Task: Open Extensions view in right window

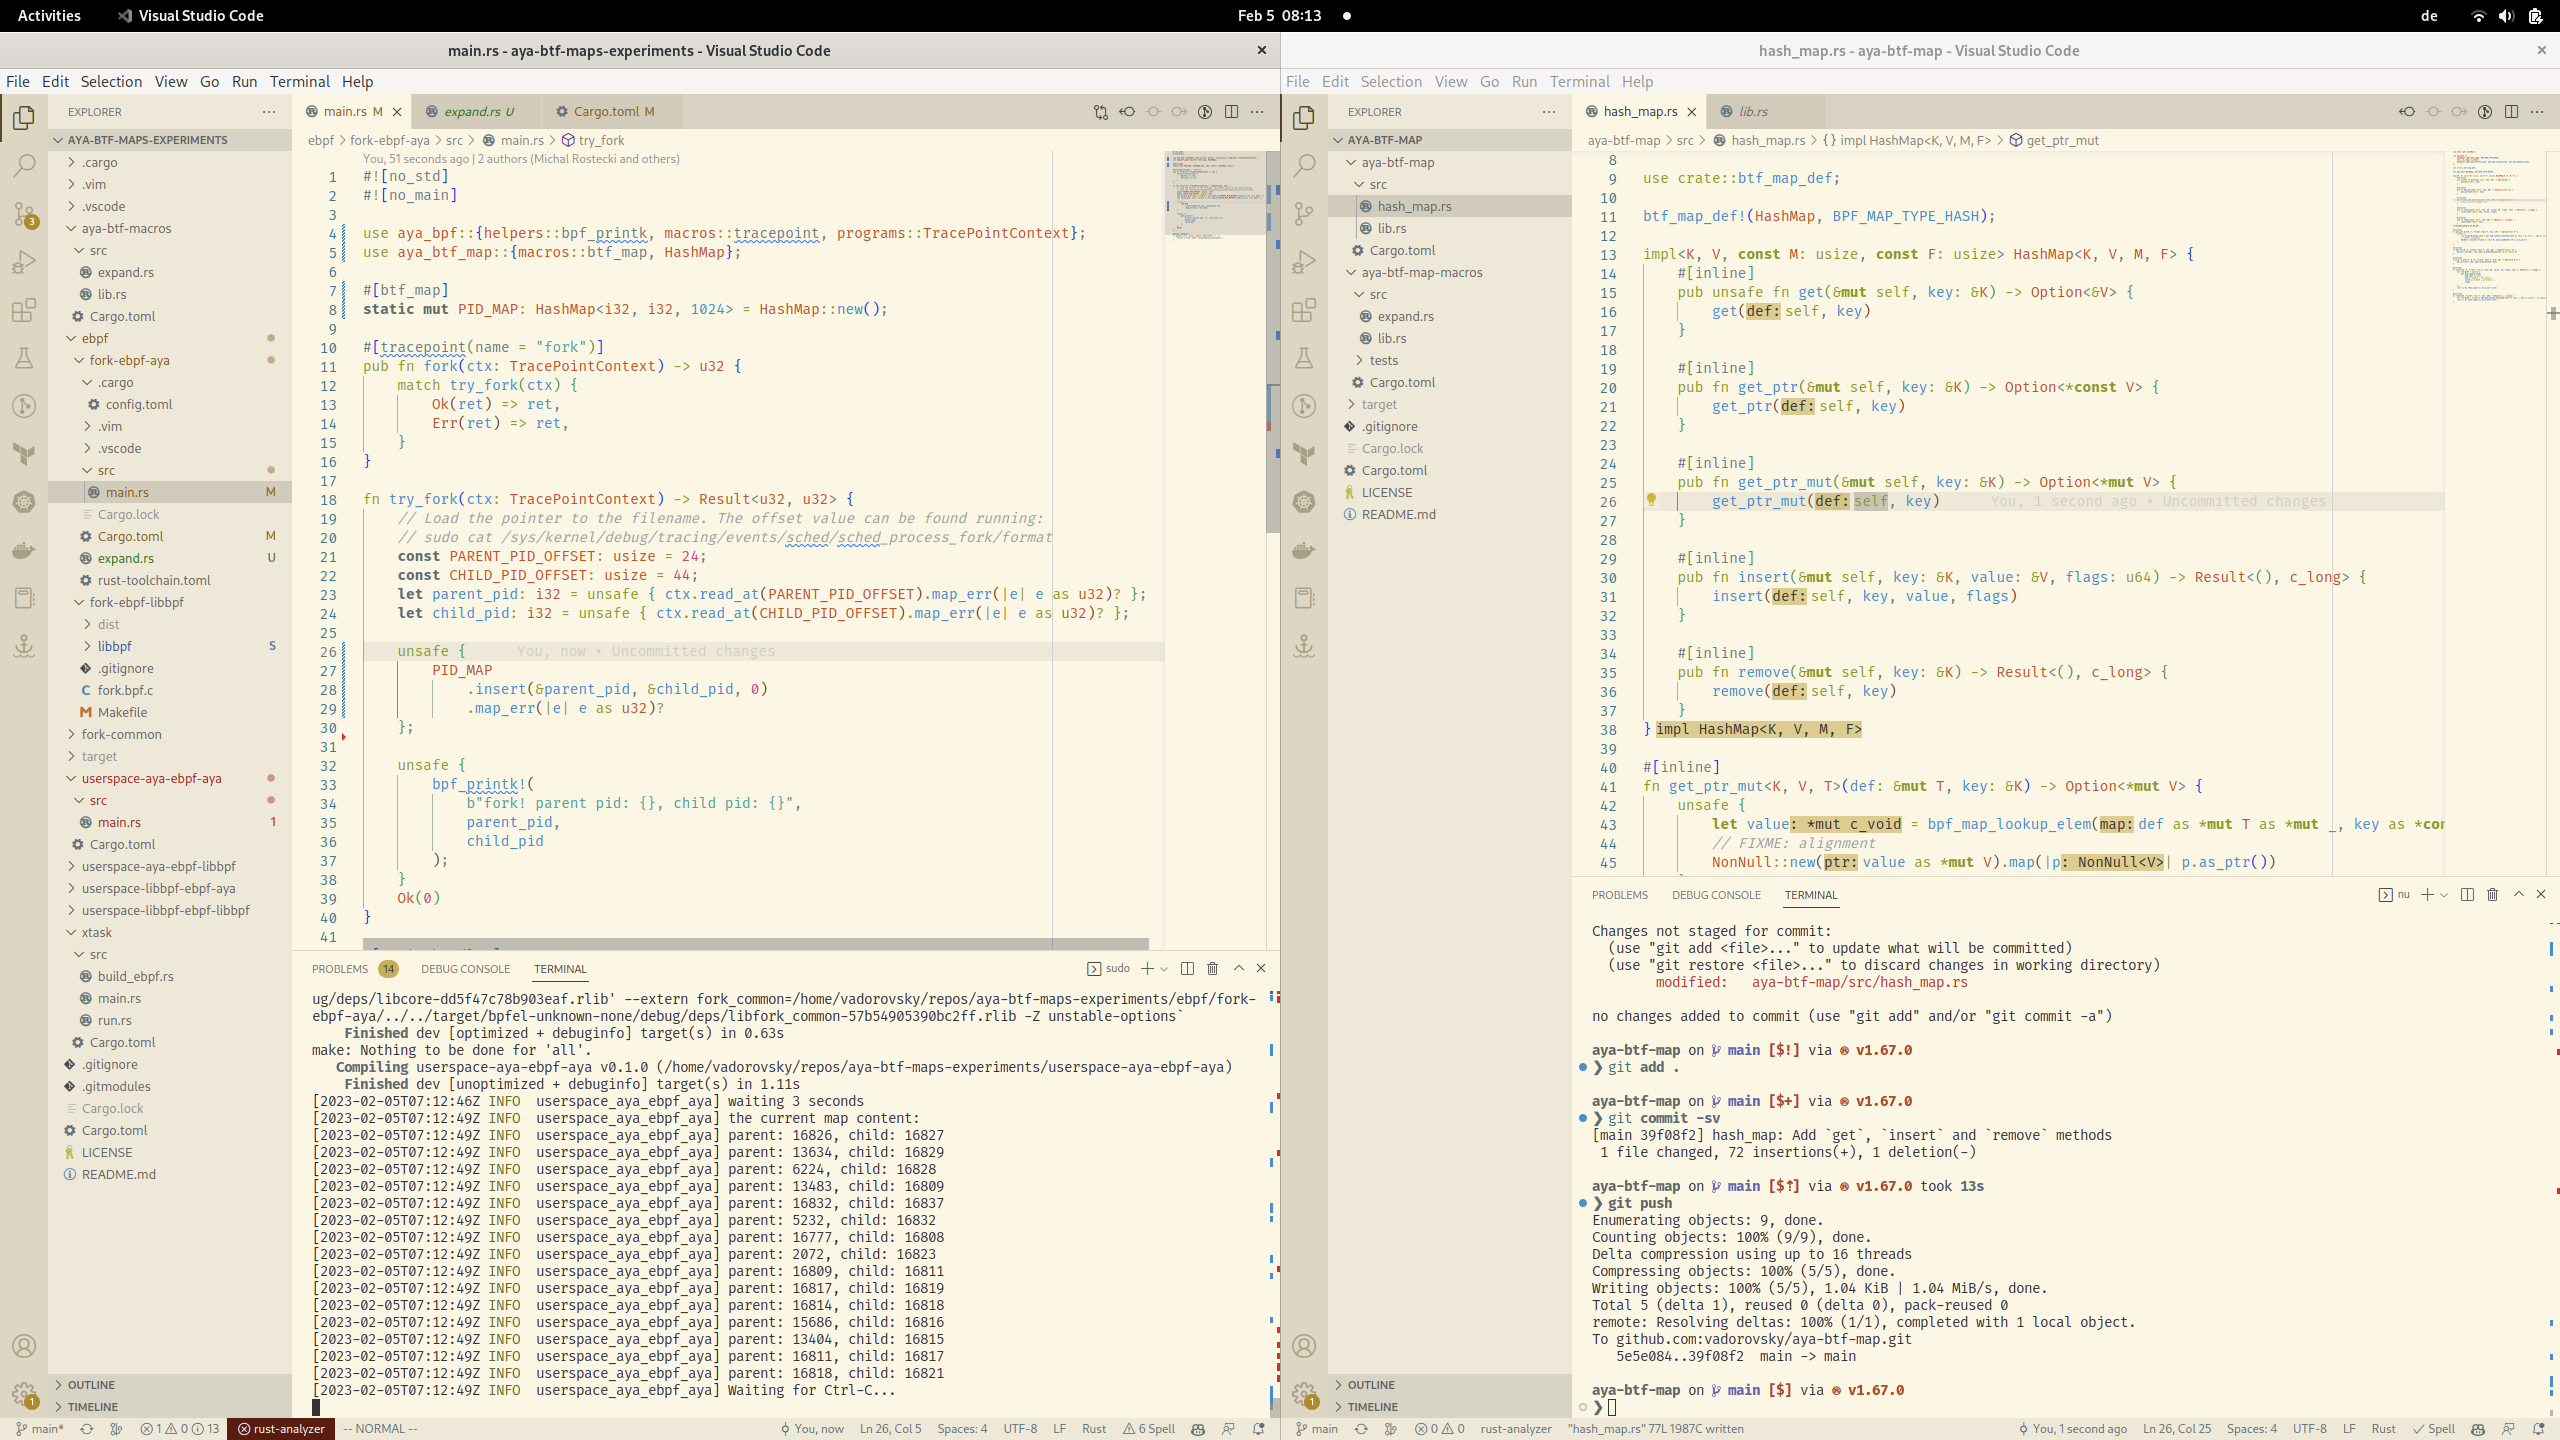Action: coord(1304,310)
